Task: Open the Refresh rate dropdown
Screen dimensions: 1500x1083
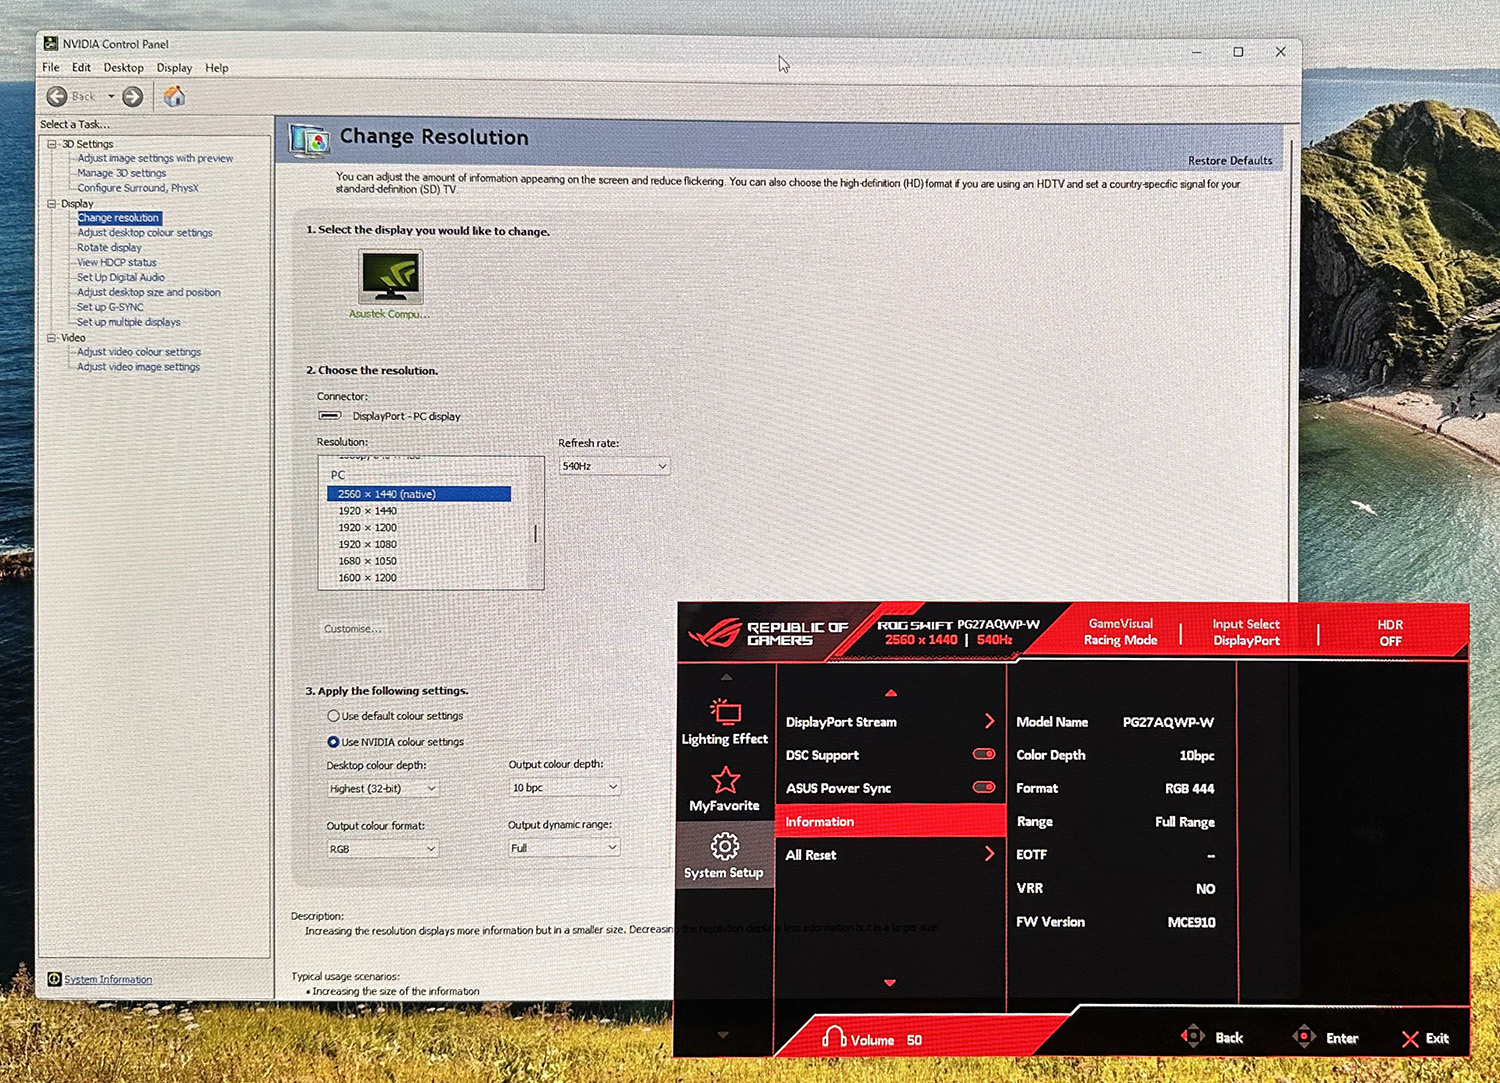Action: (x=614, y=466)
